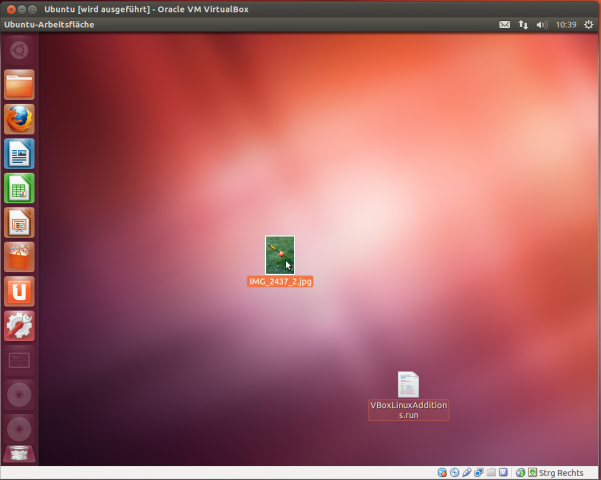Expand the network connections indicator
Screen dimensions: 601x480
coord(523,24)
